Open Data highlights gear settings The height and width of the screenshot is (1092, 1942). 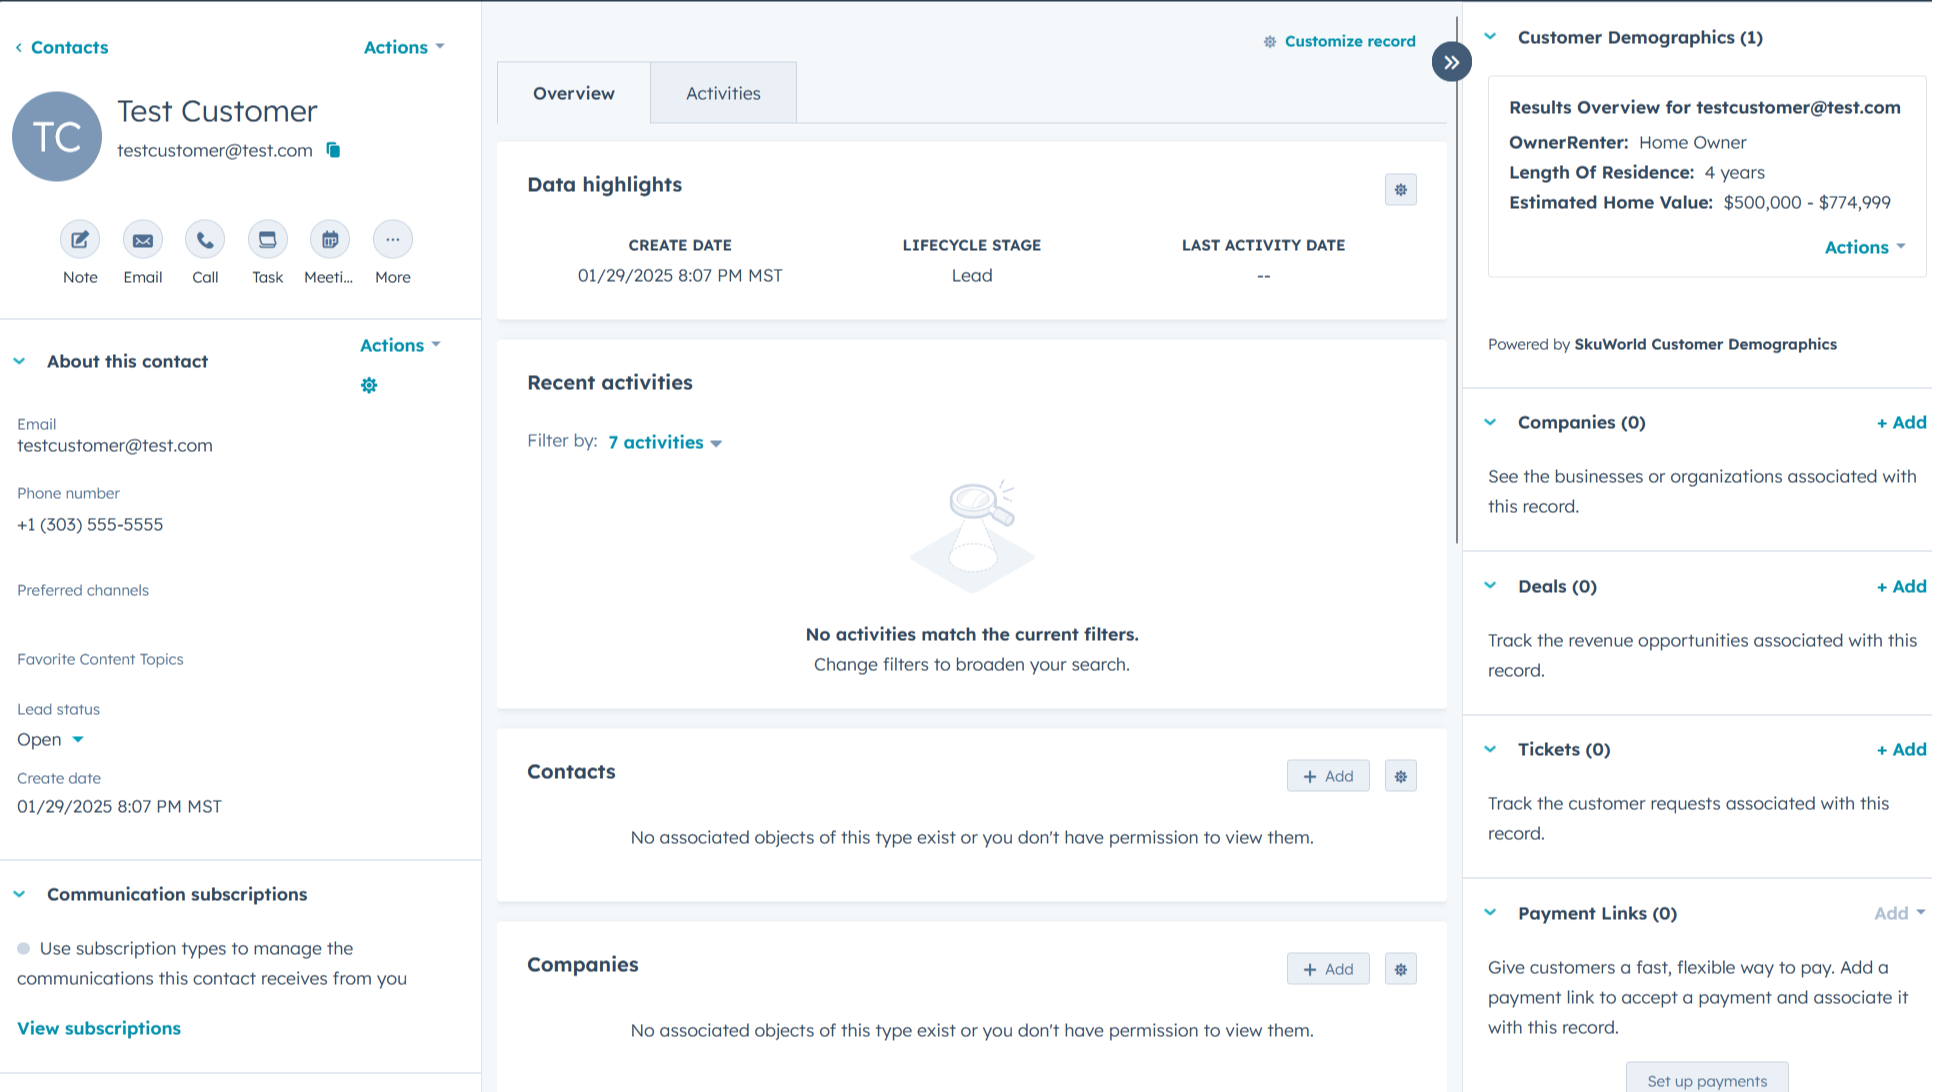pyautogui.click(x=1400, y=190)
